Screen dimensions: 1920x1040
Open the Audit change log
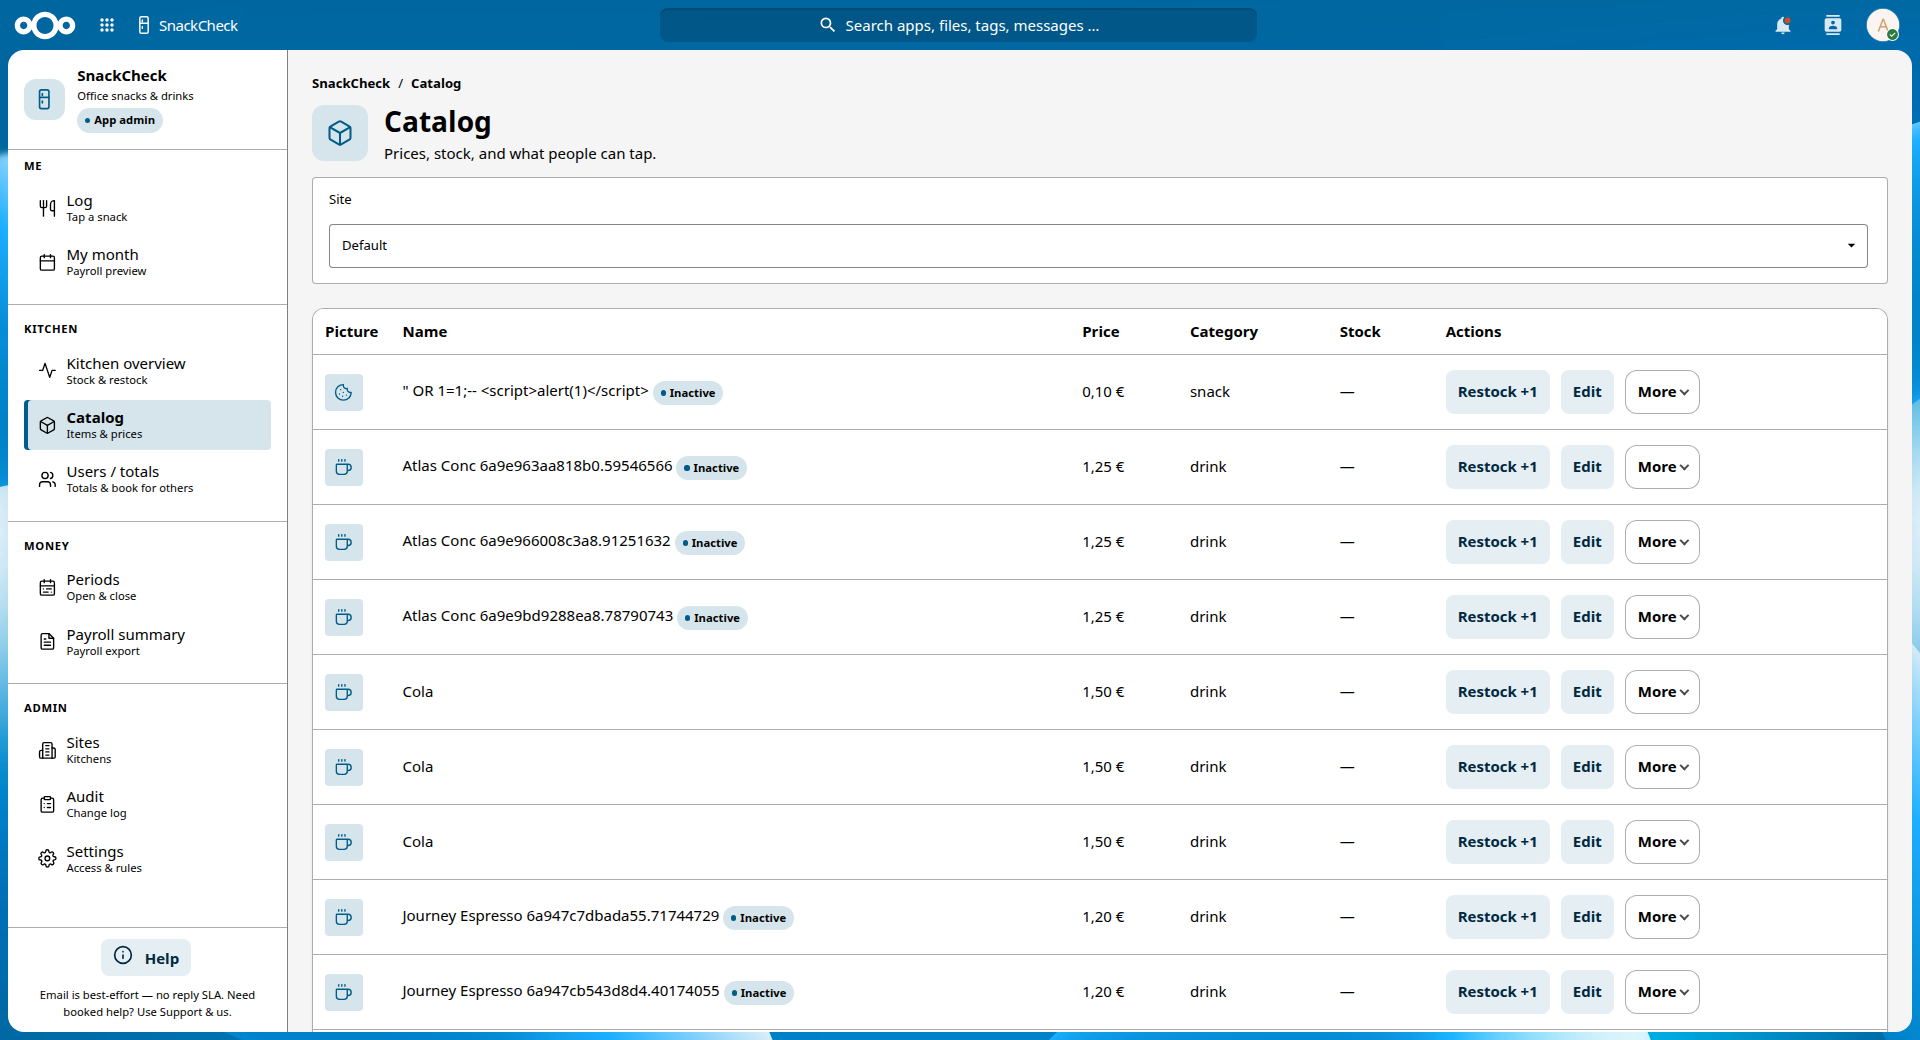[147, 804]
